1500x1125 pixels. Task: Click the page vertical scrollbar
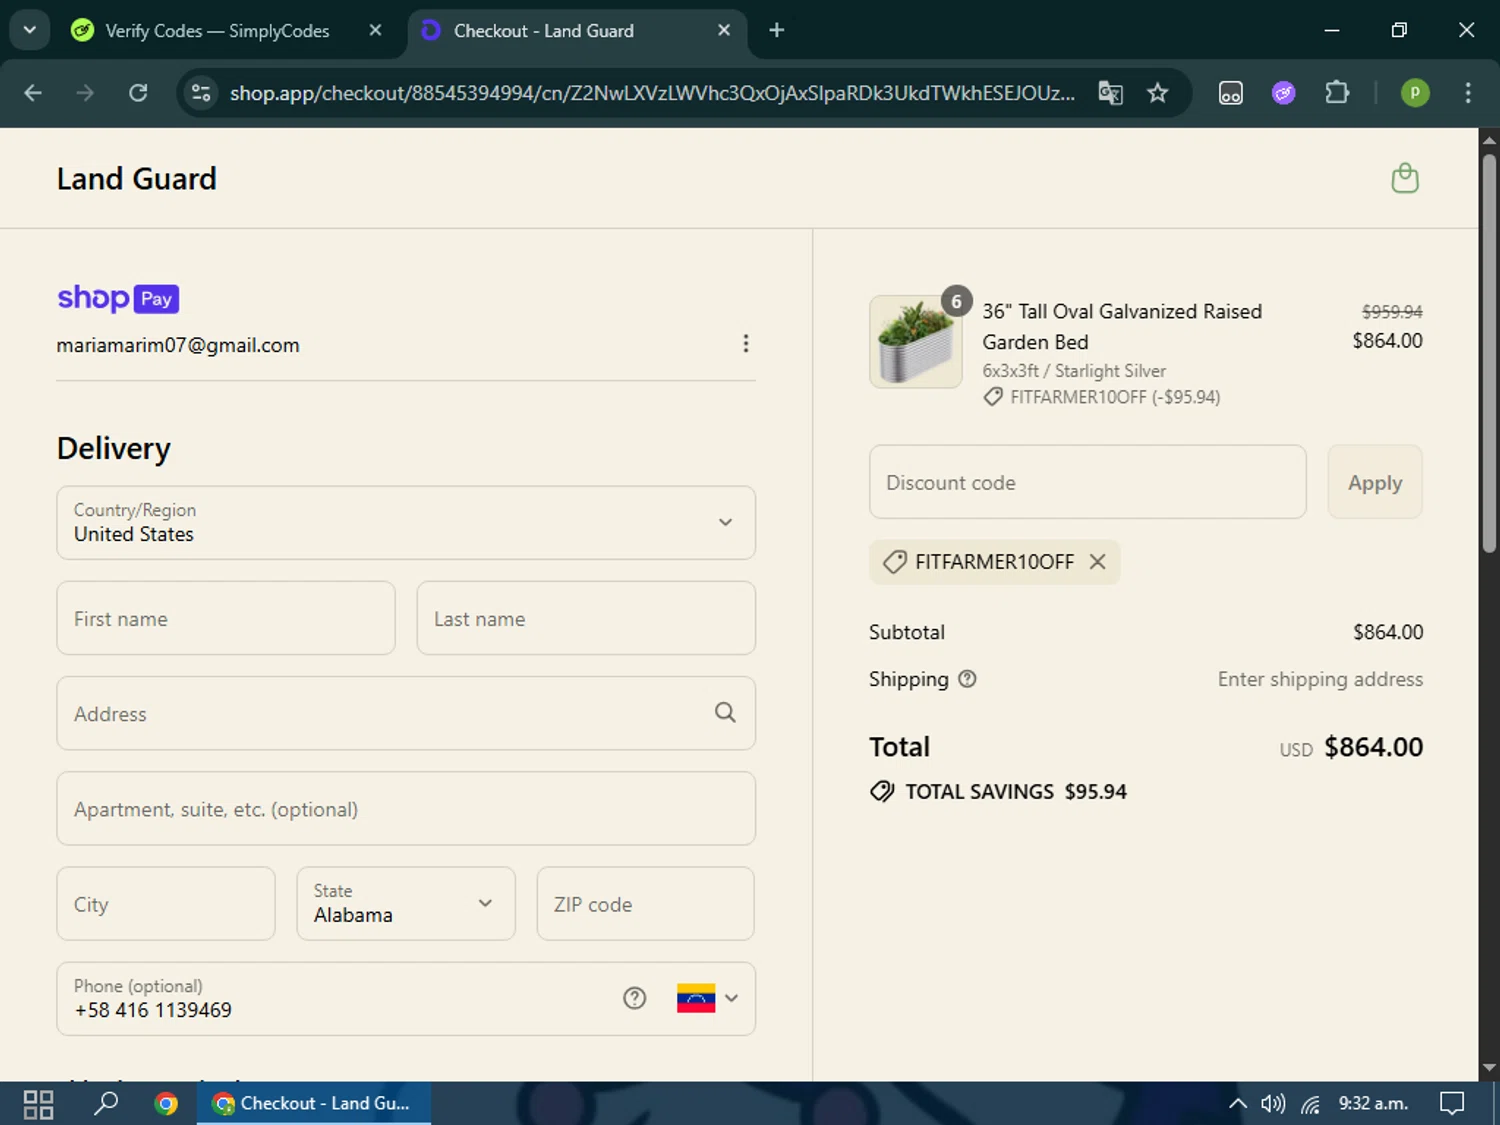pyautogui.click(x=1489, y=352)
